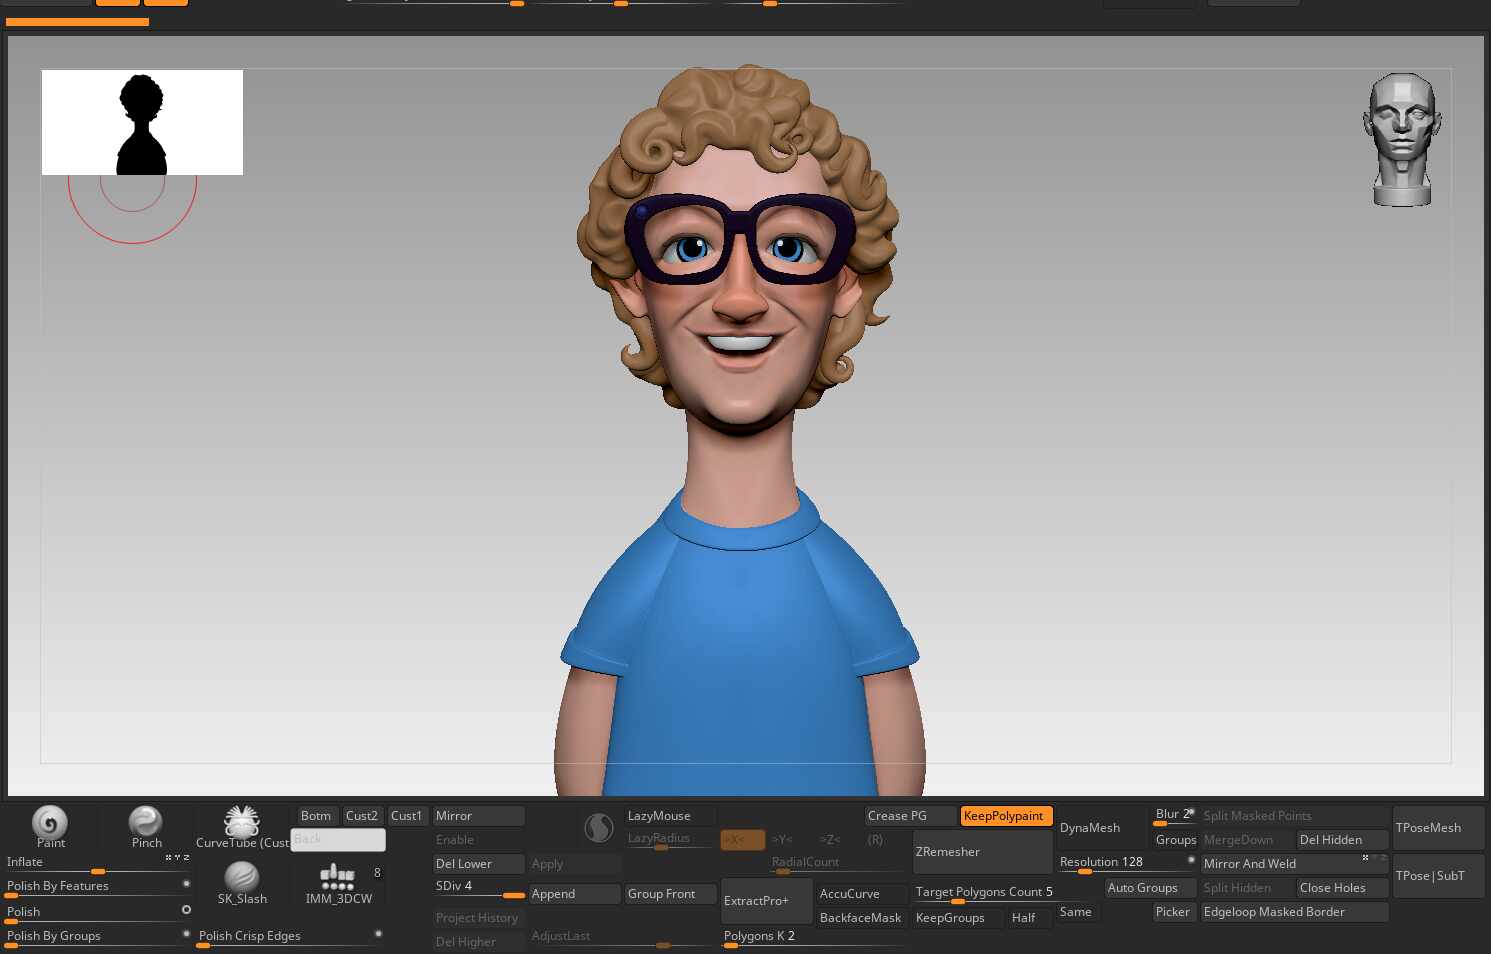Screen dimensions: 1491x954
Task: Choose the CurveTube brush
Action: click(x=242, y=823)
